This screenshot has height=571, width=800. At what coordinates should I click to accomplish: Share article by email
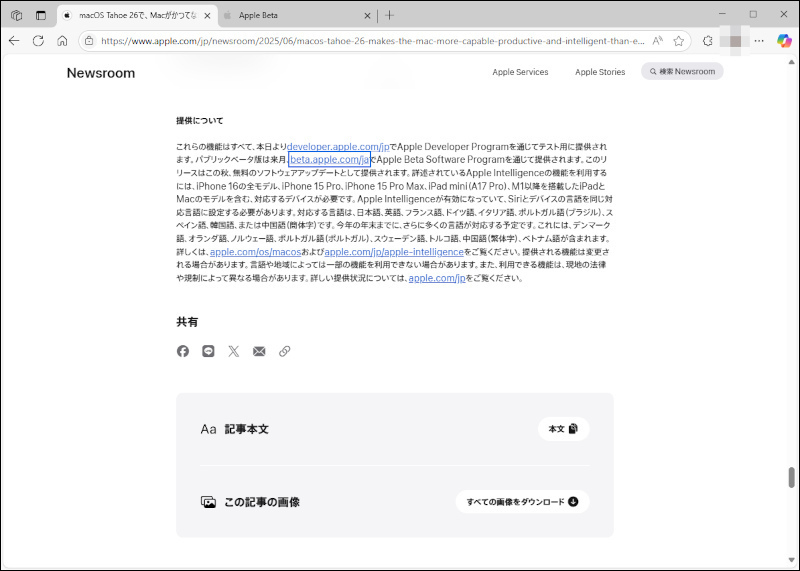tap(259, 351)
